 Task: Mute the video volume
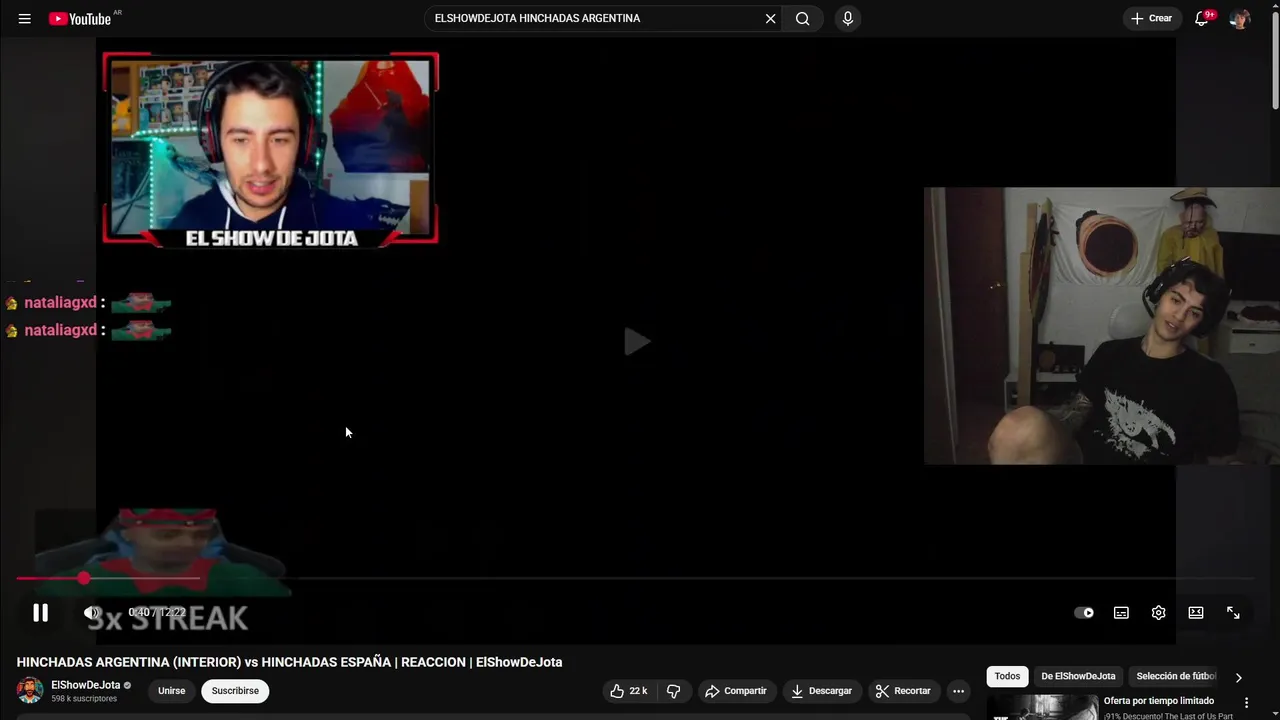pos(91,613)
